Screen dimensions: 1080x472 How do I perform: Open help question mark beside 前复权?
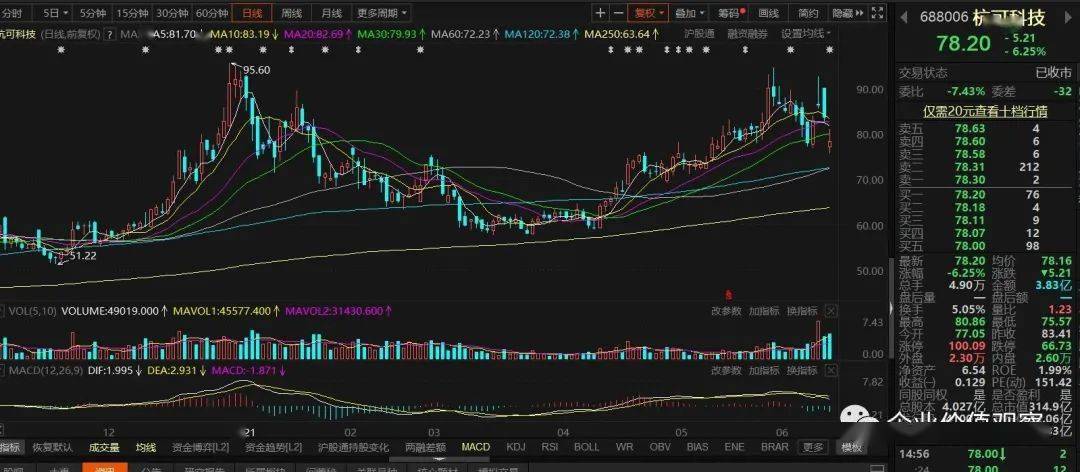tap(109, 34)
